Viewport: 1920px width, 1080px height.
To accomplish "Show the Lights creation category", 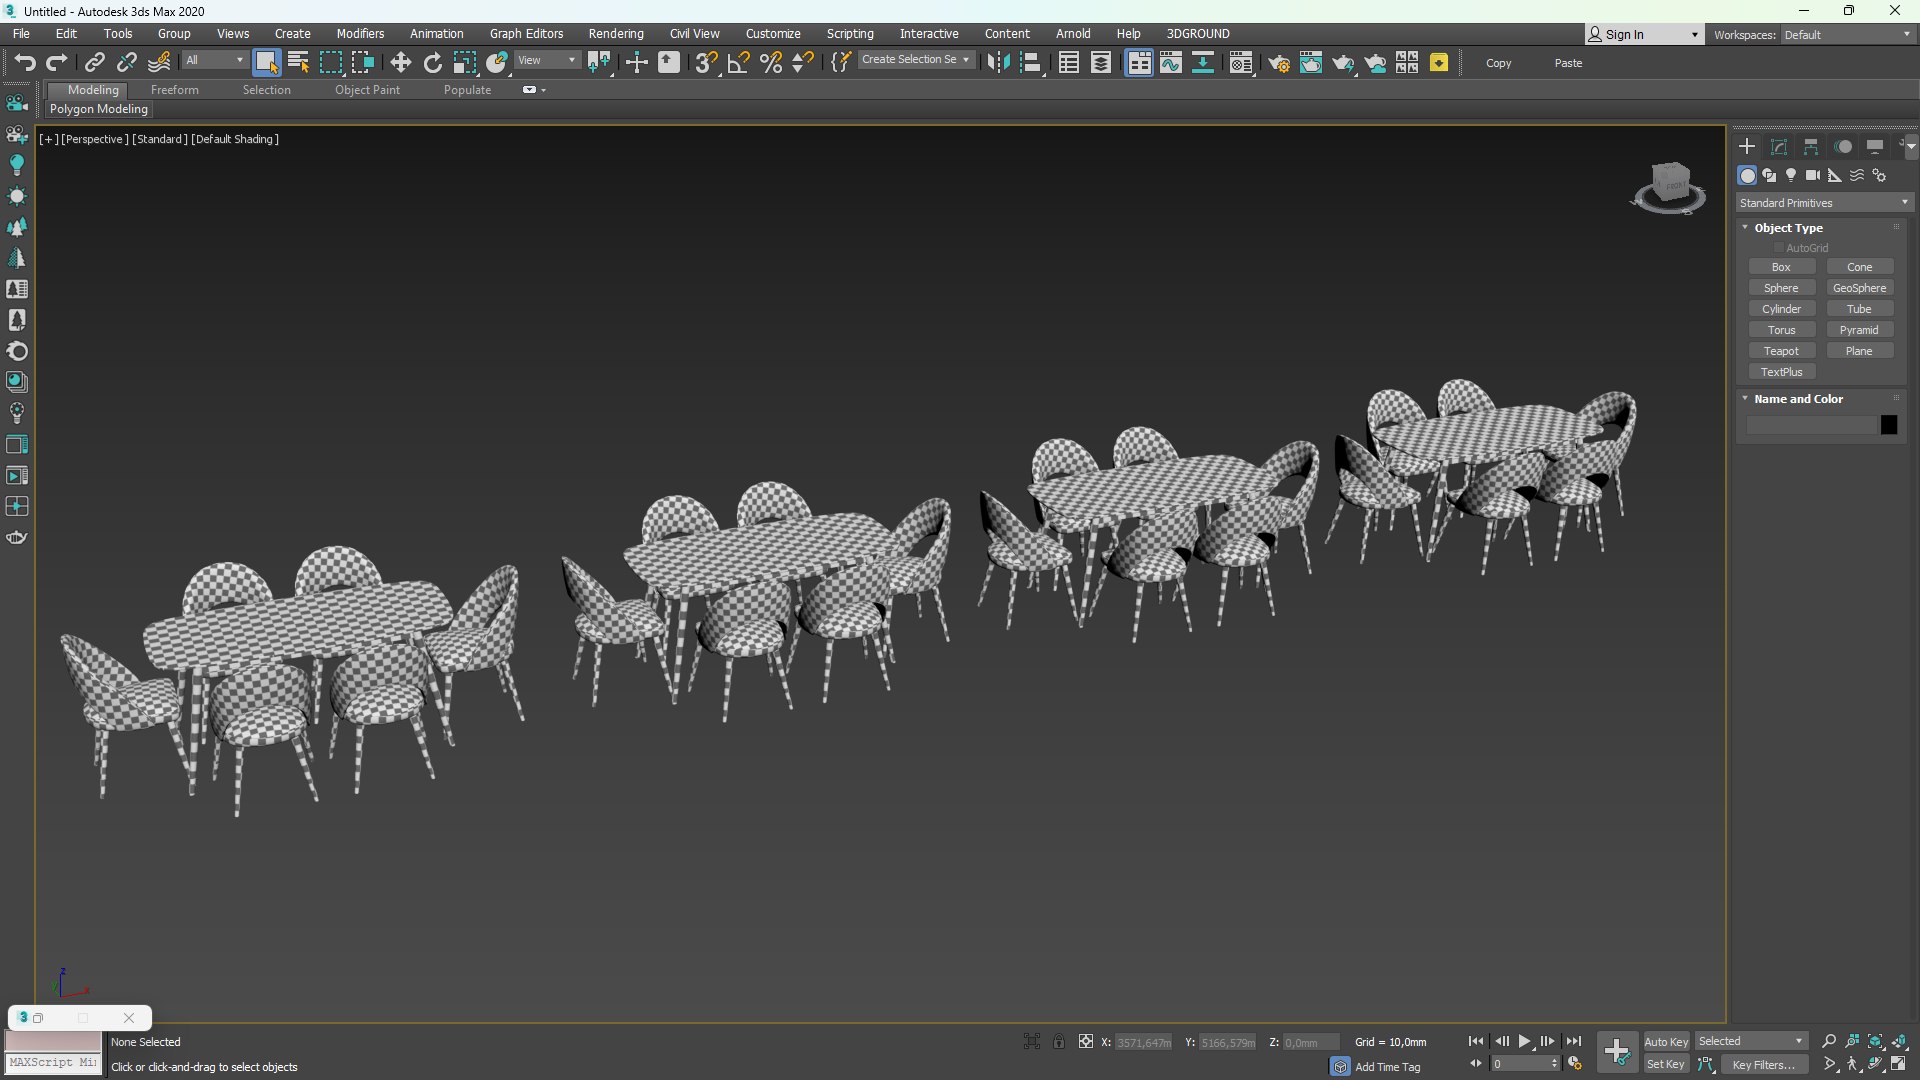I will click(1791, 175).
